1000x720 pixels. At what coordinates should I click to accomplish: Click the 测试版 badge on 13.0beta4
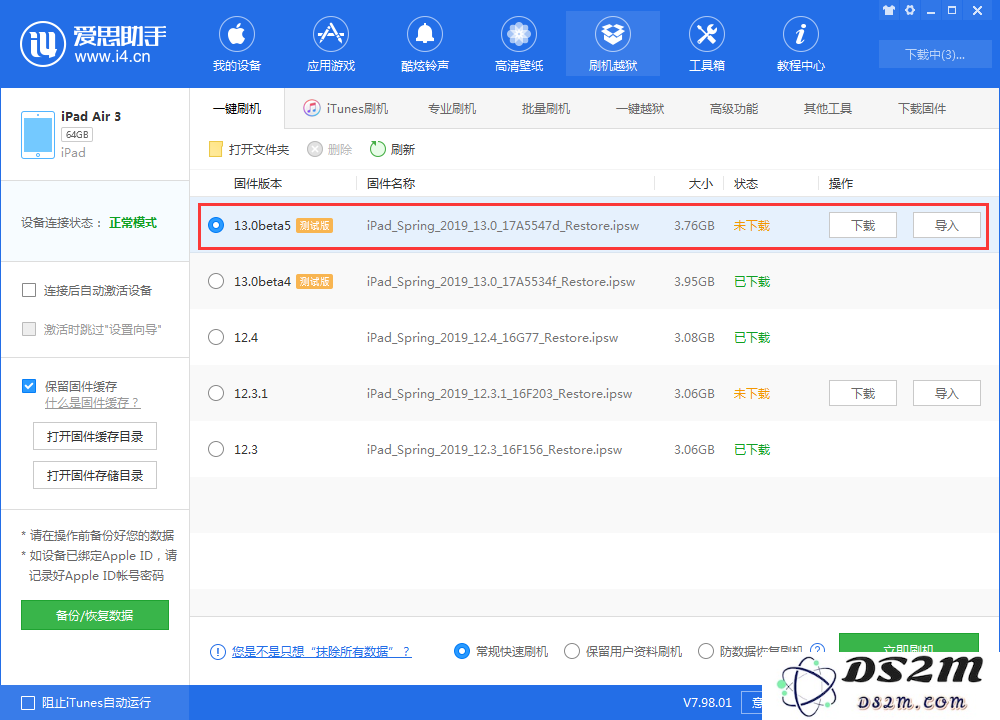314,282
